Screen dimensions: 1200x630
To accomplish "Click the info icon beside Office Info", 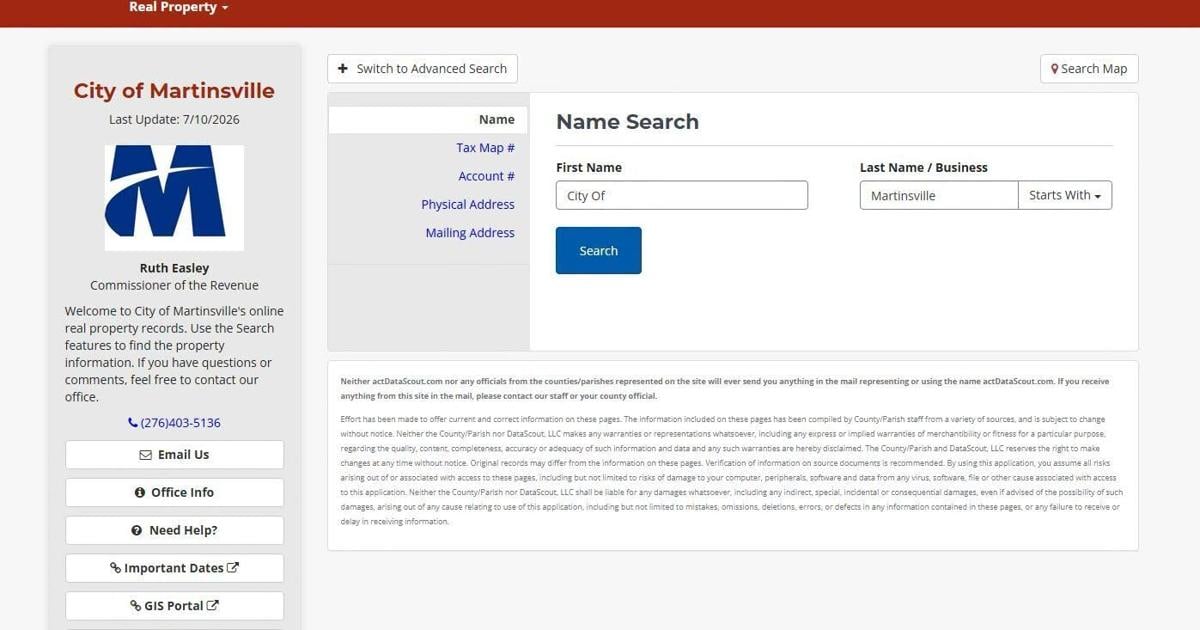I will (x=140, y=493).
